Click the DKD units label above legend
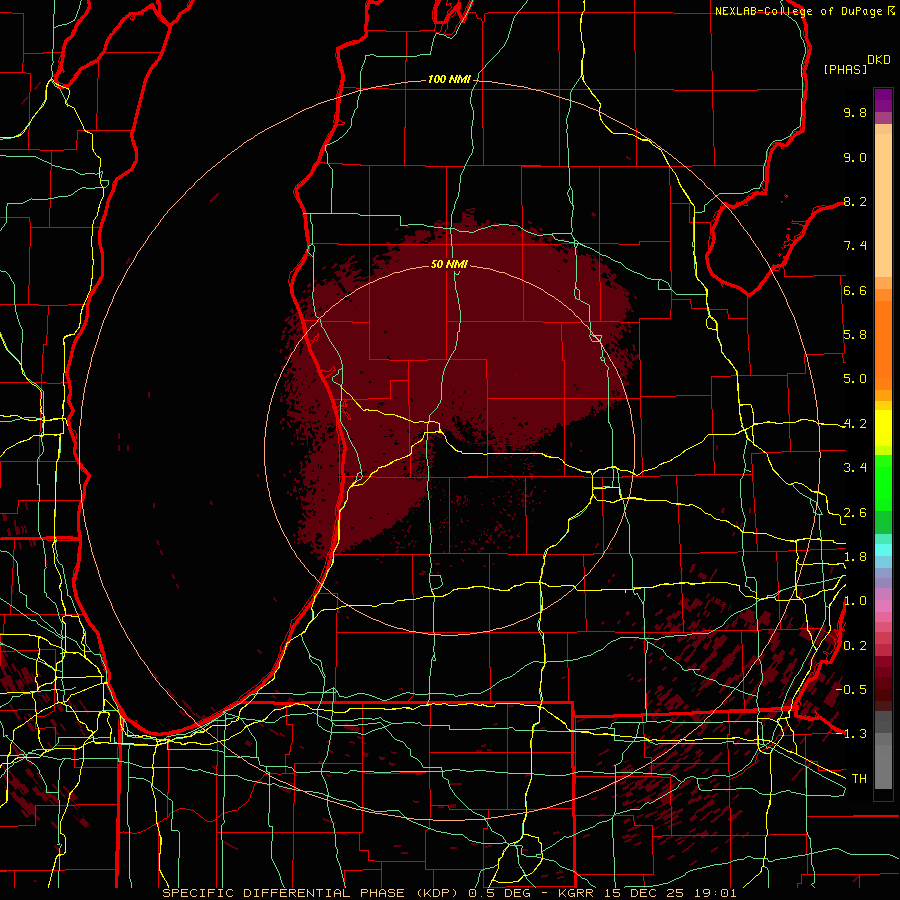The image size is (900, 900). point(879,60)
